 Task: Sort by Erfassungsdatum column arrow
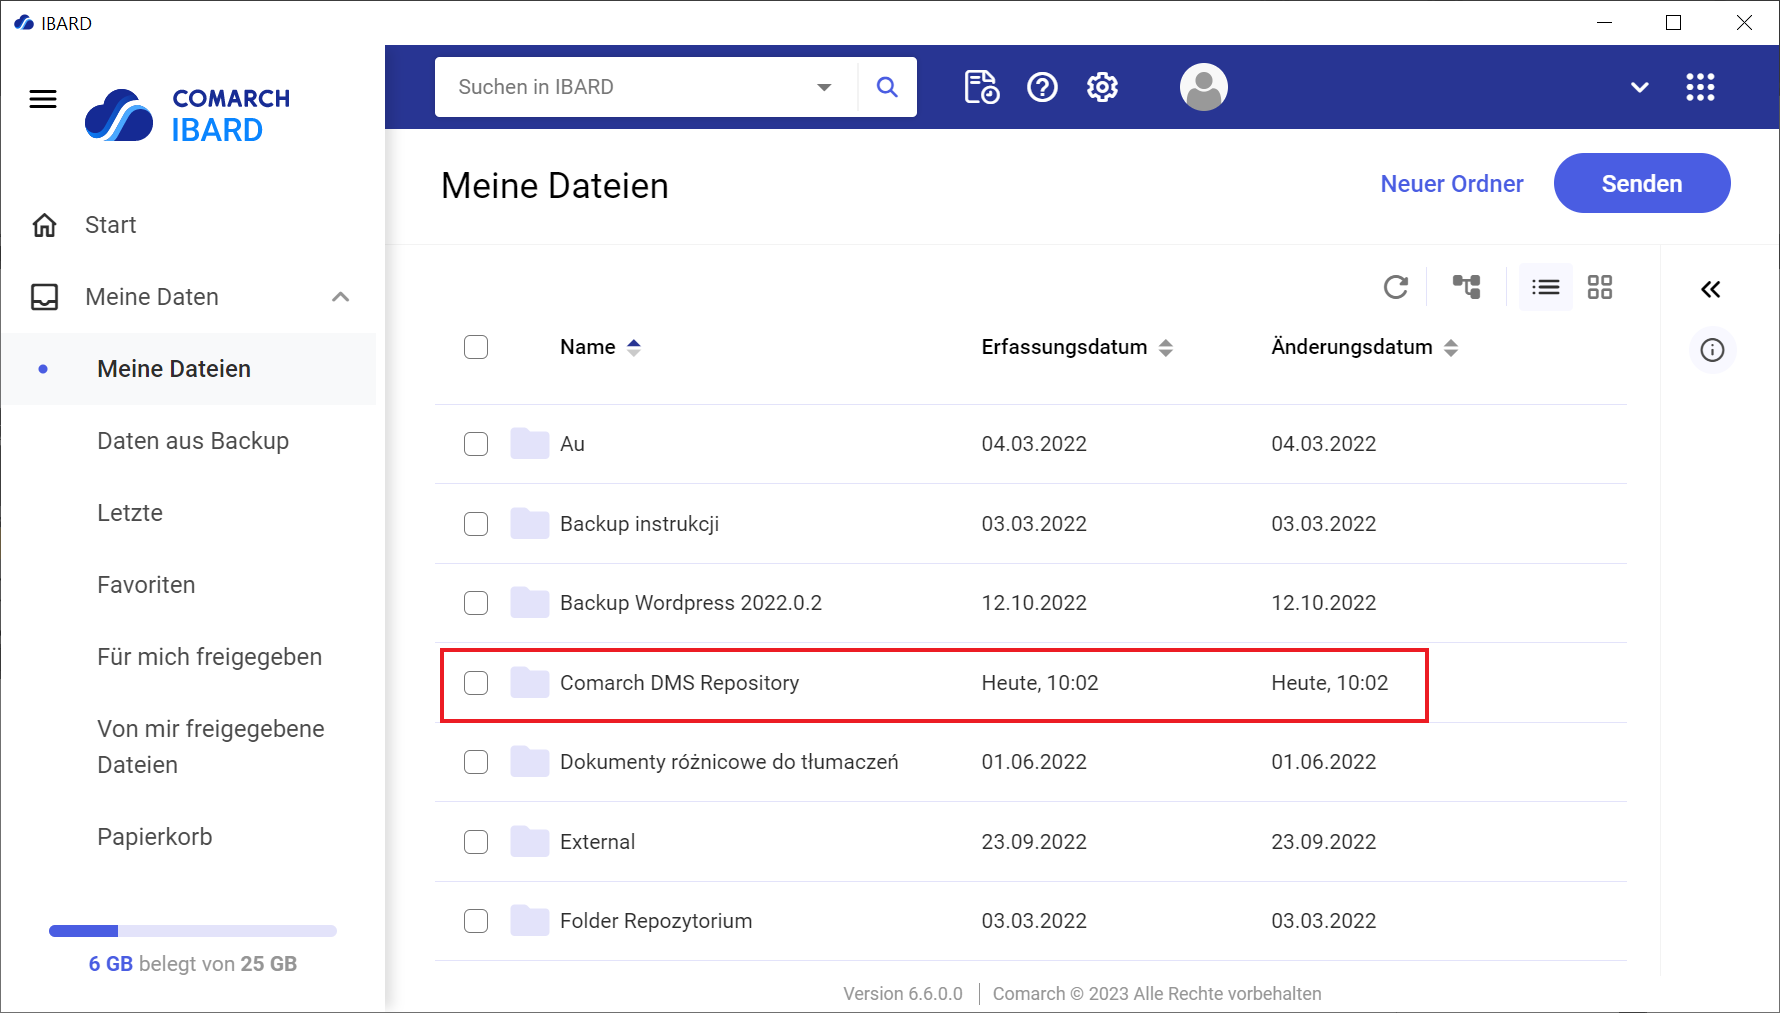(x=1166, y=347)
